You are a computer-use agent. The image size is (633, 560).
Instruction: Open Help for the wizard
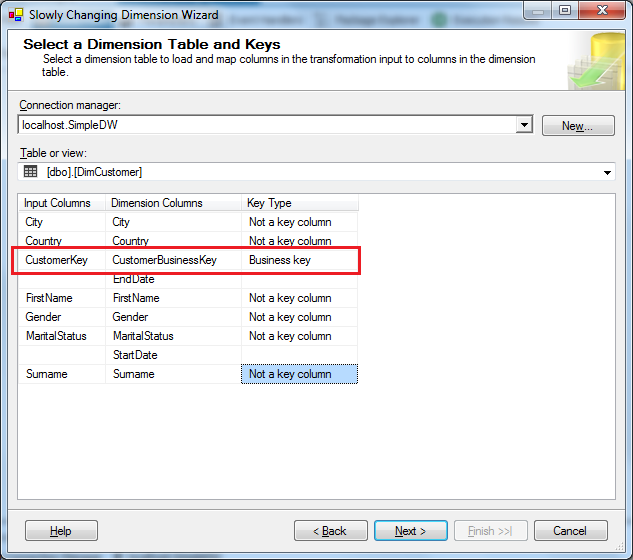point(61,531)
